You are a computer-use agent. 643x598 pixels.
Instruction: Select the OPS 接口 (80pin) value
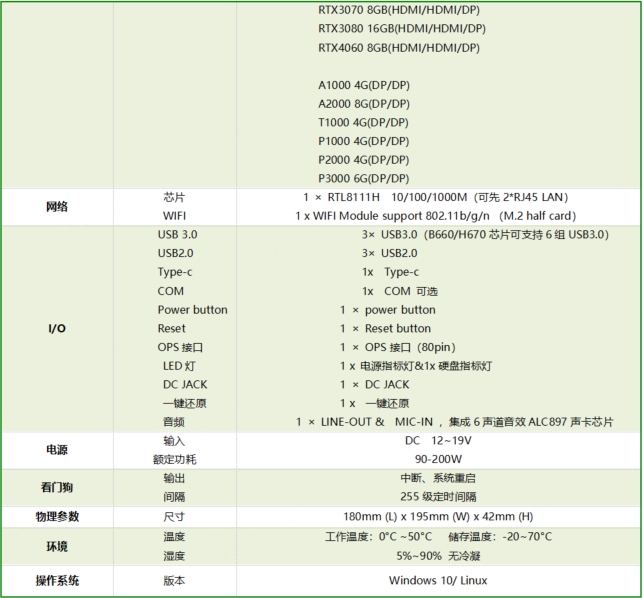pyautogui.click(x=397, y=347)
